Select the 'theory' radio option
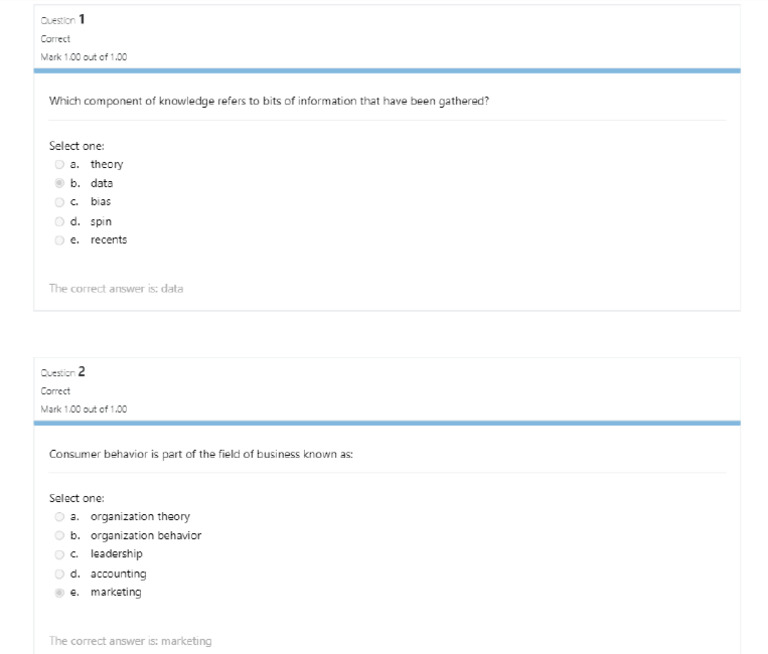This screenshot has width=768, height=654. [x=60, y=164]
